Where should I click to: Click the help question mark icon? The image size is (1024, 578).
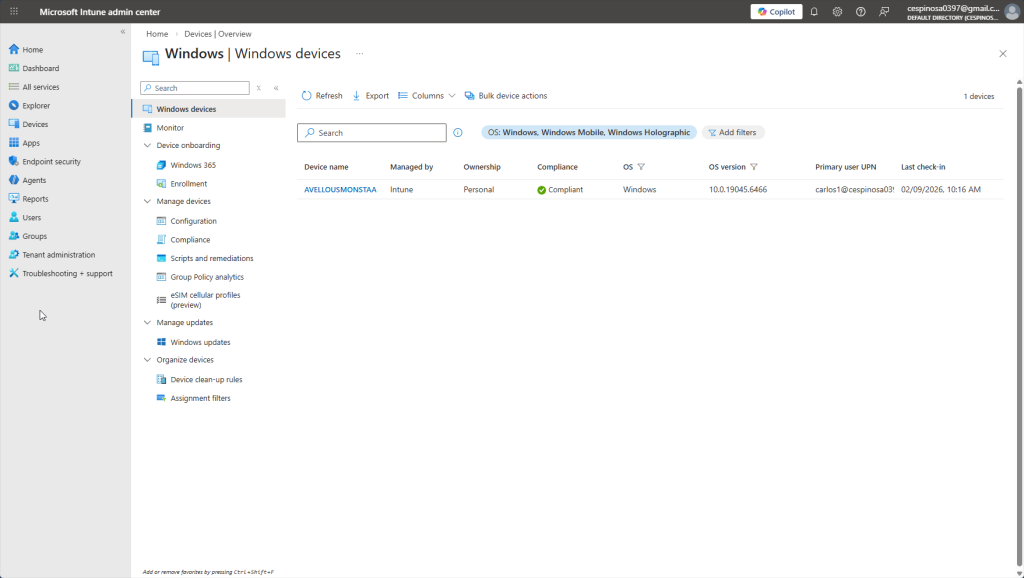[860, 12]
